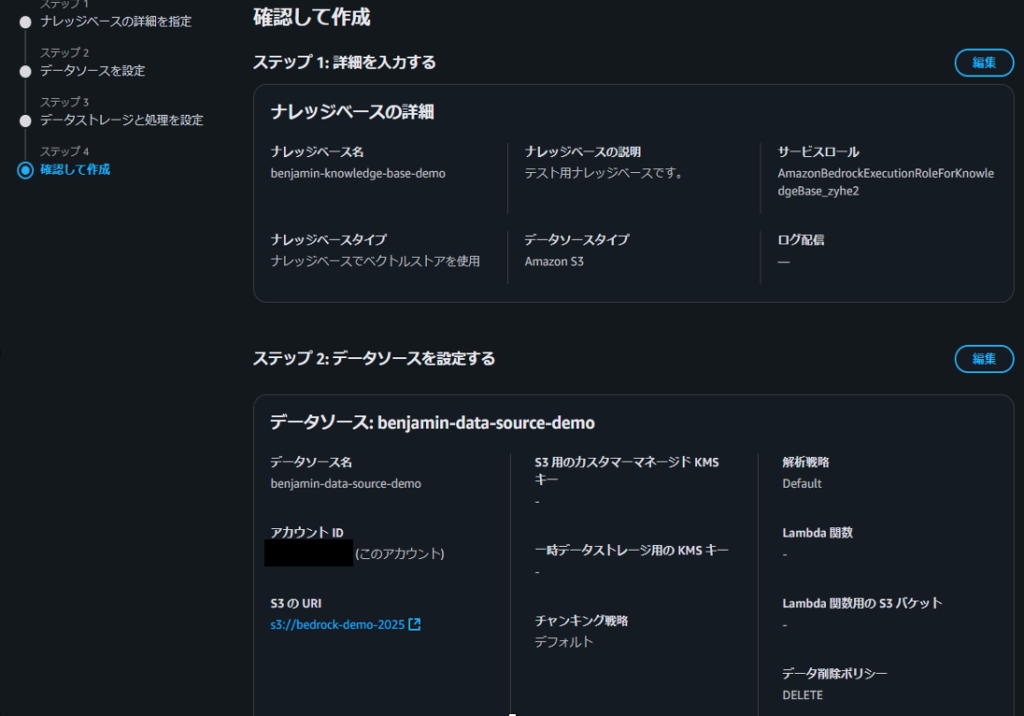Click the step 2 circle indicator in wizard
The height and width of the screenshot is (716, 1024).
(x=26, y=71)
